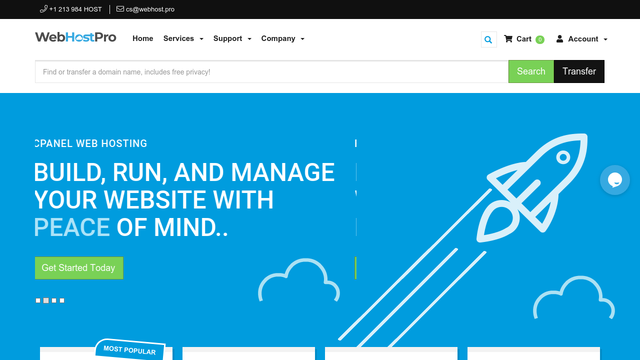The height and width of the screenshot is (360, 640).
Task: Click the email envelope icon
Action: 120,9
